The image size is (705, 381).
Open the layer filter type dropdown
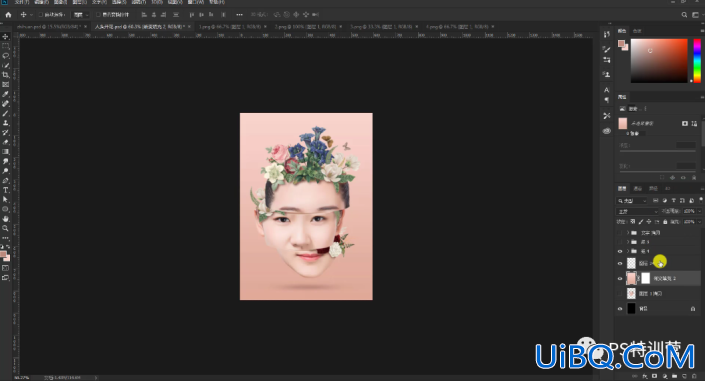[x=632, y=201]
